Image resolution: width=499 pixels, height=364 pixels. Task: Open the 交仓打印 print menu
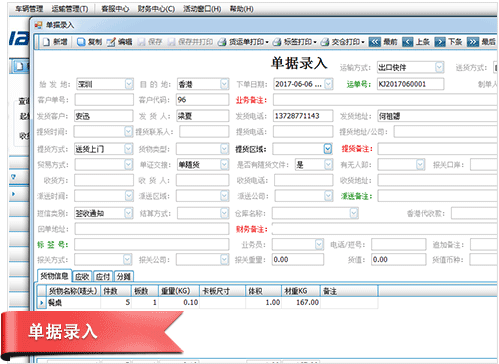point(343,42)
